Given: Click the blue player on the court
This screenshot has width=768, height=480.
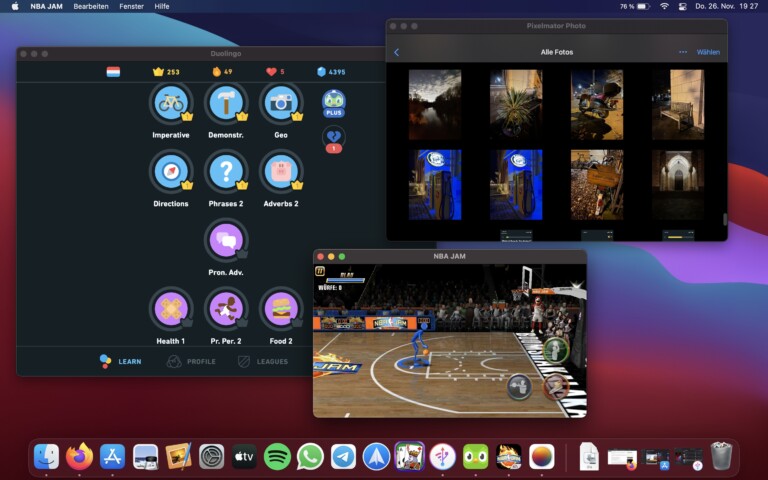Looking at the screenshot, I should (418, 344).
